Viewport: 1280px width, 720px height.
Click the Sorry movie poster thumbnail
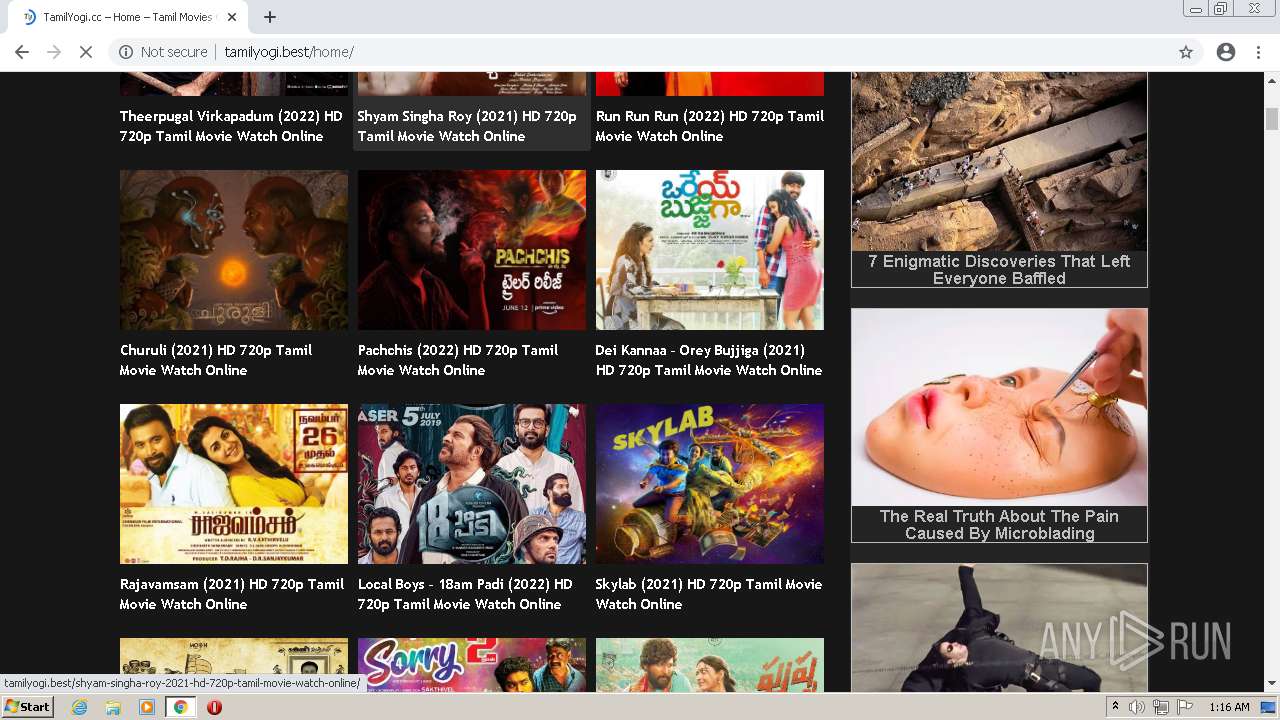pos(472,665)
